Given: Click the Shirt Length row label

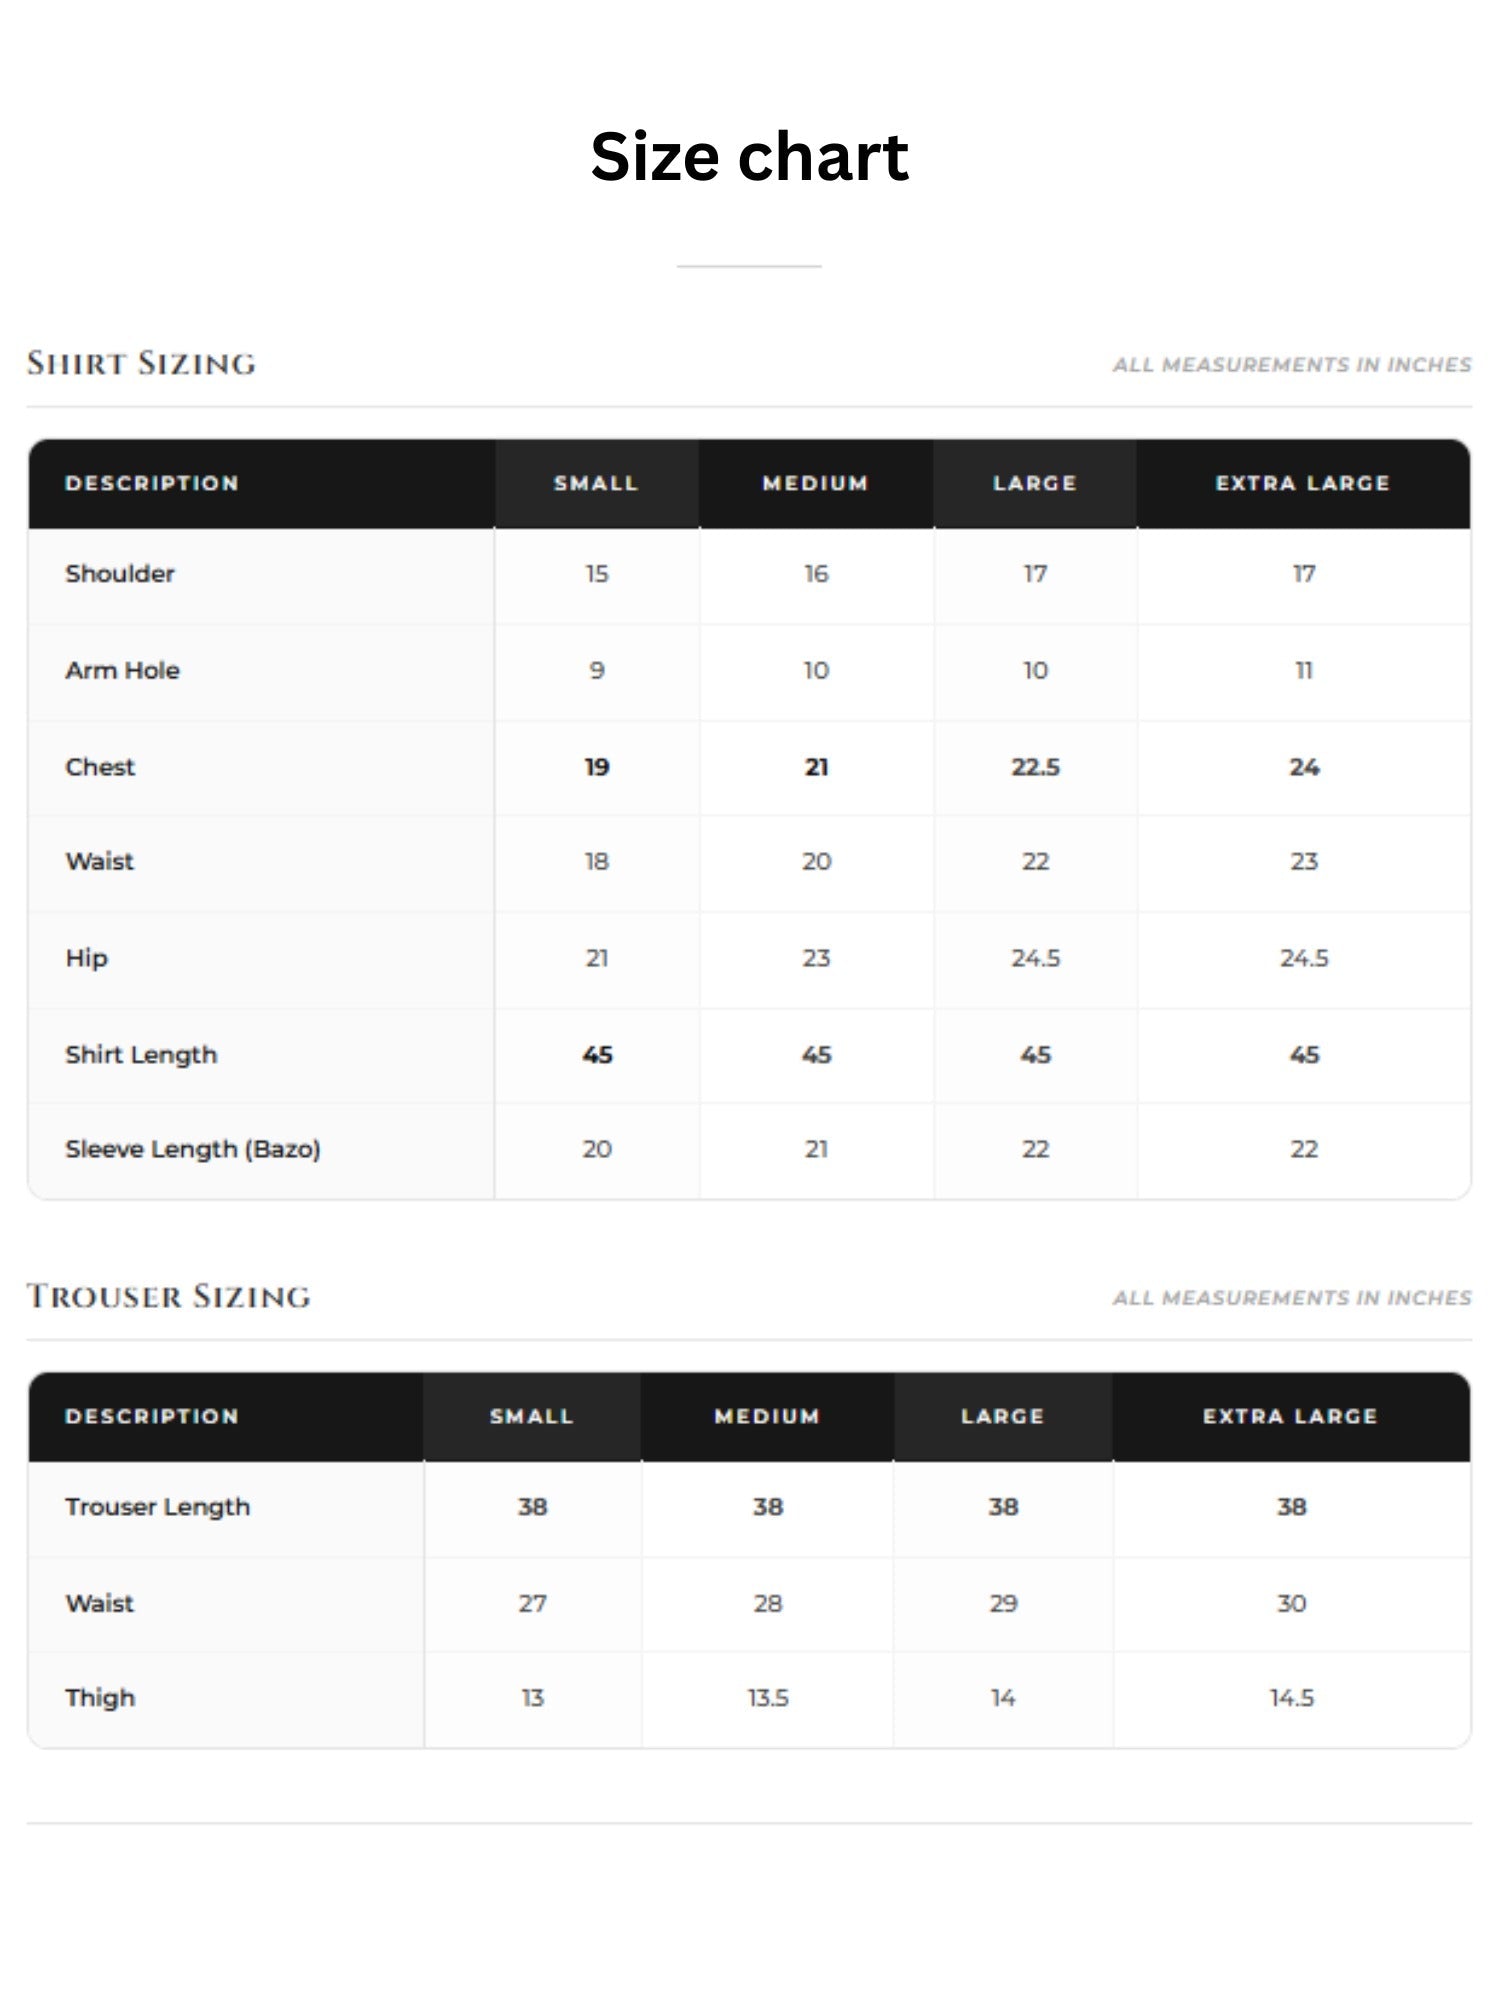Looking at the screenshot, I should coord(141,1055).
